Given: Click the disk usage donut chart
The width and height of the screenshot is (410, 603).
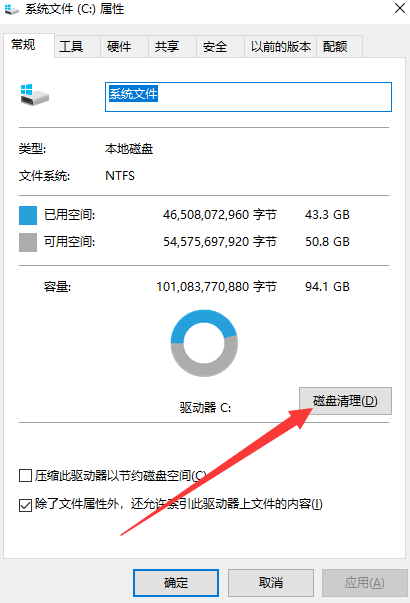Looking at the screenshot, I should click(x=204, y=343).
